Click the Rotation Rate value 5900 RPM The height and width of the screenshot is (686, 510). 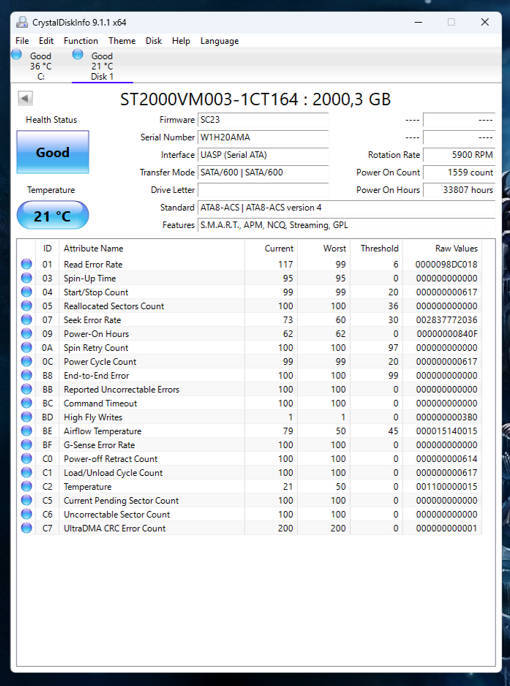[459, 154]
